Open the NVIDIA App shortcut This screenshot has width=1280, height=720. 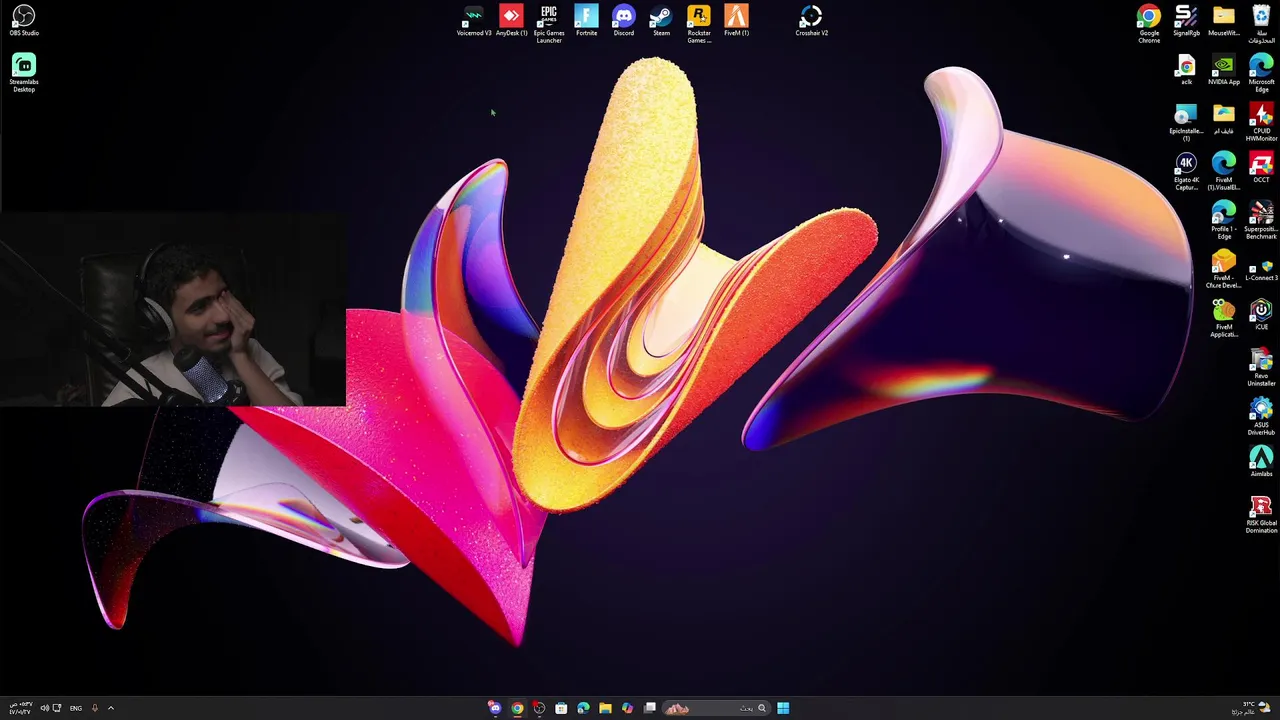(1224, 71)
